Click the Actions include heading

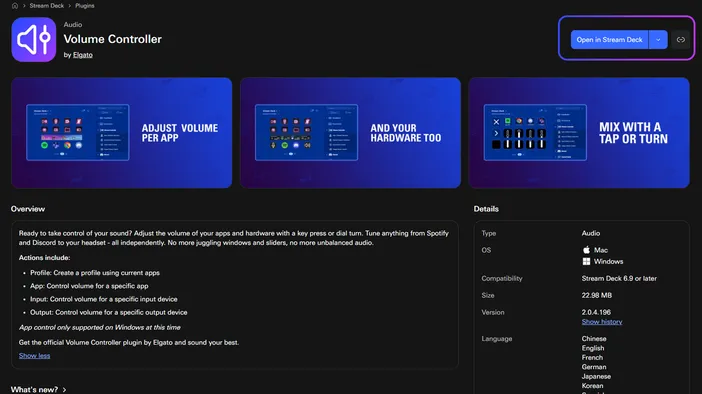coord(44,258)
